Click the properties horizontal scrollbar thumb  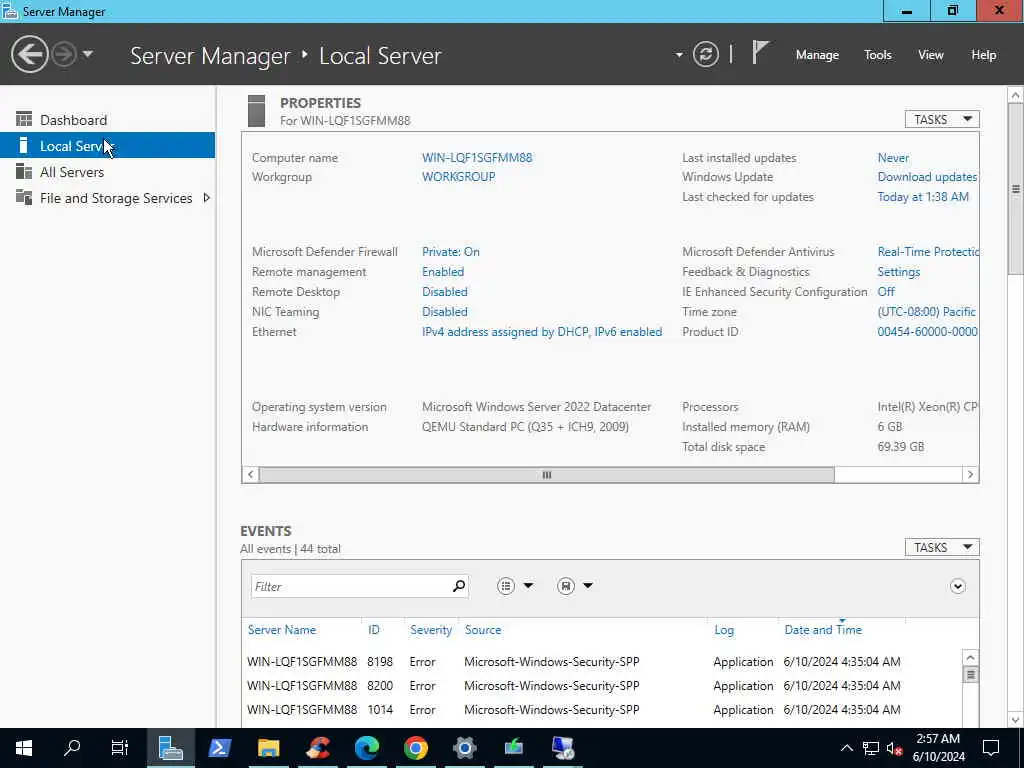coord(547,475)
